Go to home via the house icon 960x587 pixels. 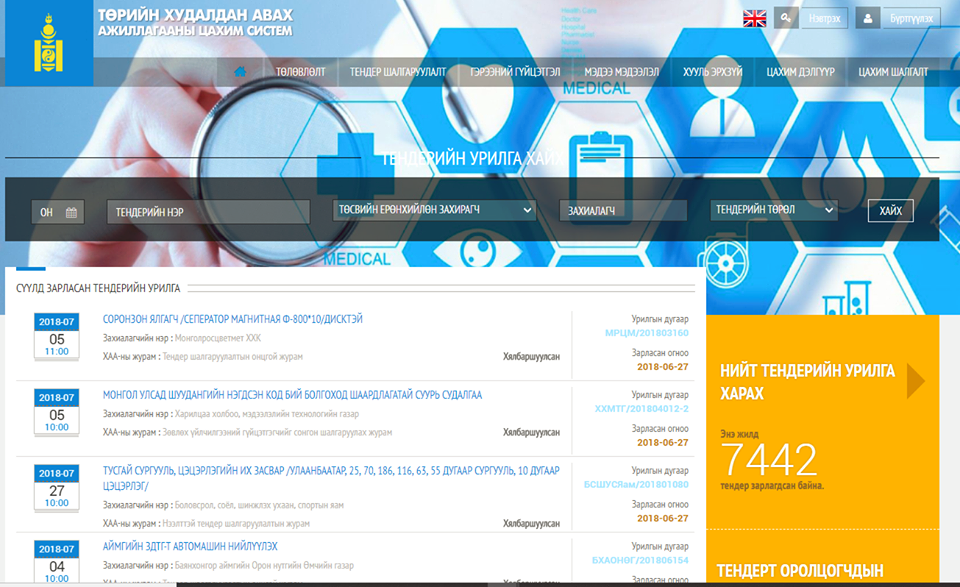[x=240, y=72]
